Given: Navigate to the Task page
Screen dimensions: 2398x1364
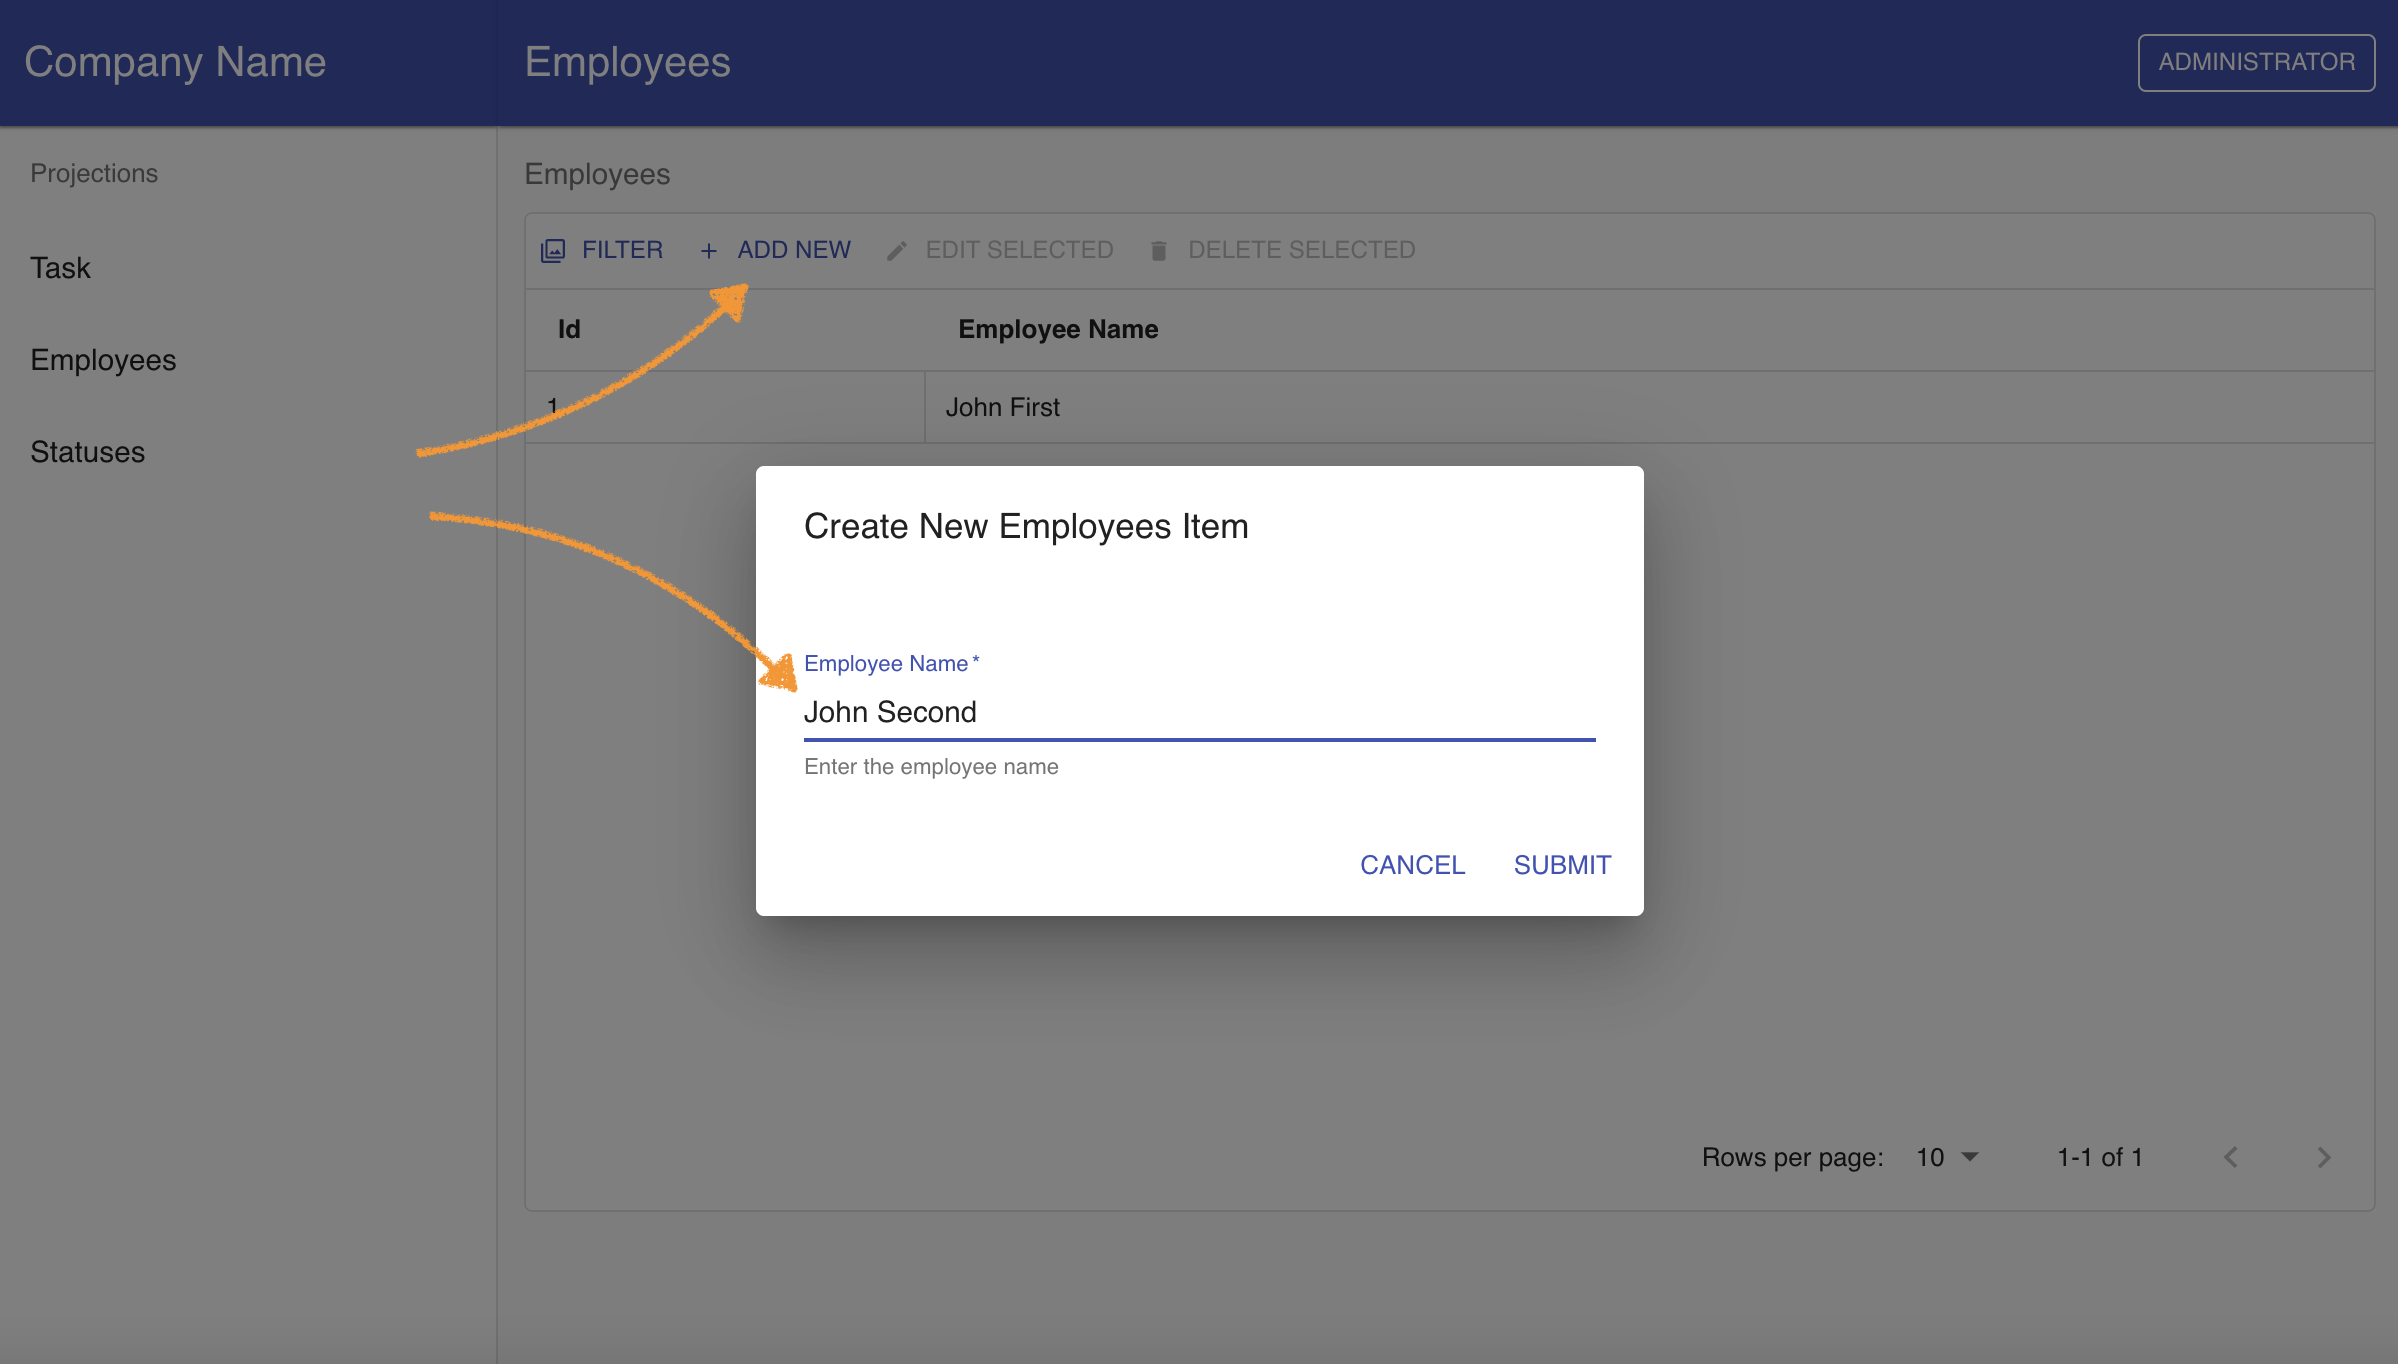Looking at the screenshot, I should coord(61,267).
